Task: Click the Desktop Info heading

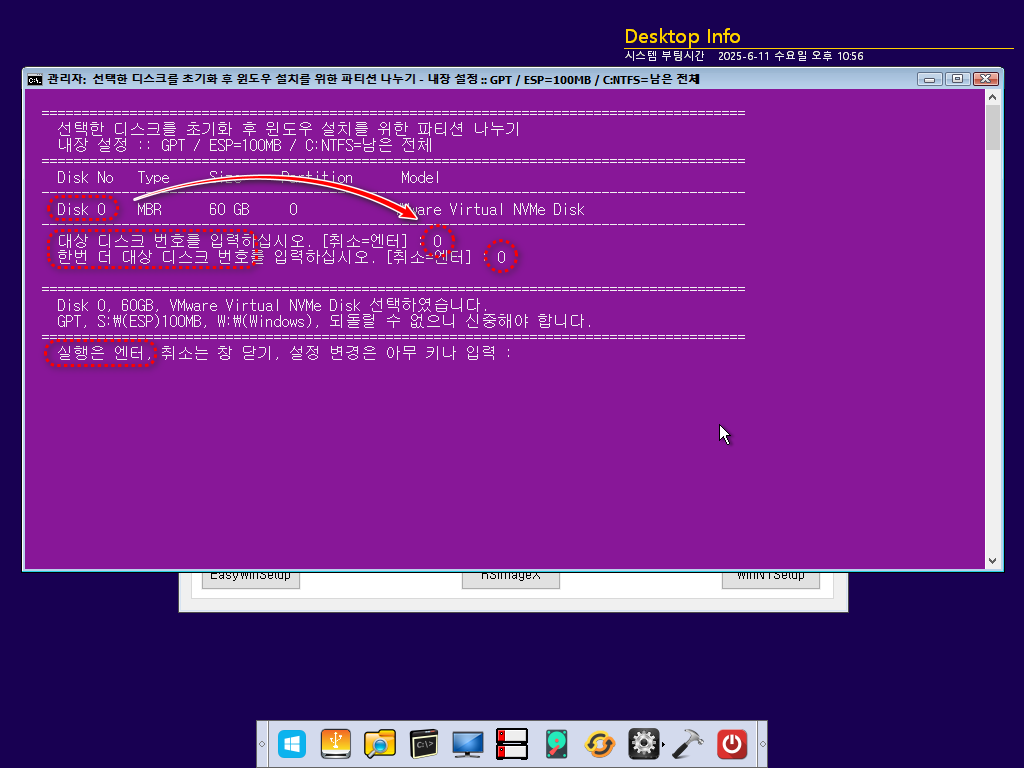Action: coord(682,37)
